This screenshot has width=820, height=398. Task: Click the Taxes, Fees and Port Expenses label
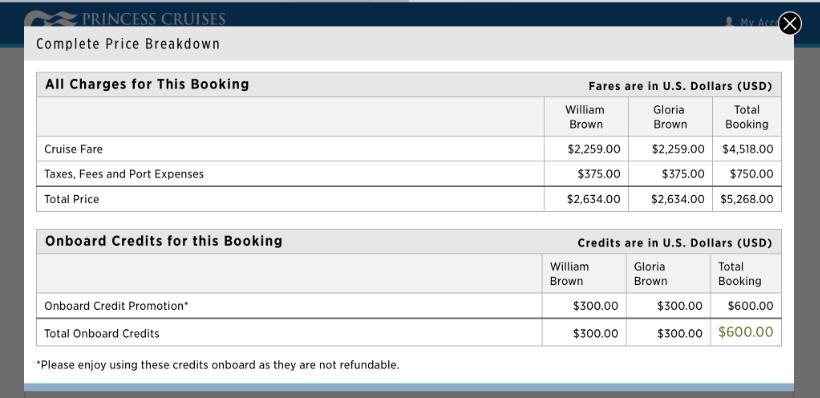tap(124, 174)
